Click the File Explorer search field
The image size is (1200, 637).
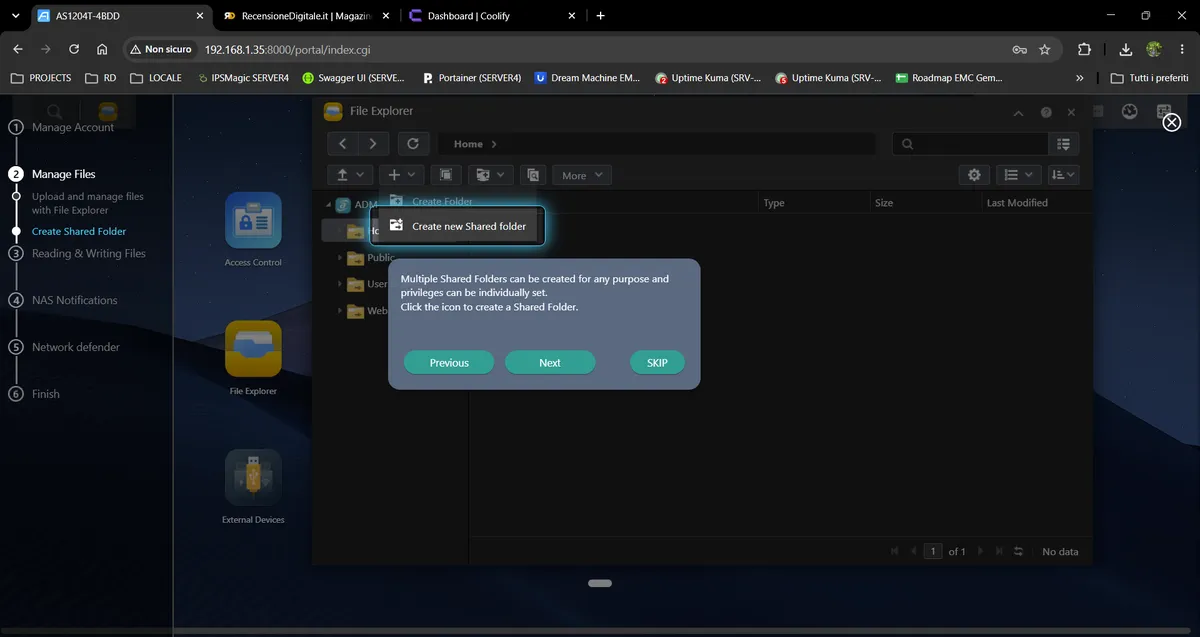tap(970, 144)
